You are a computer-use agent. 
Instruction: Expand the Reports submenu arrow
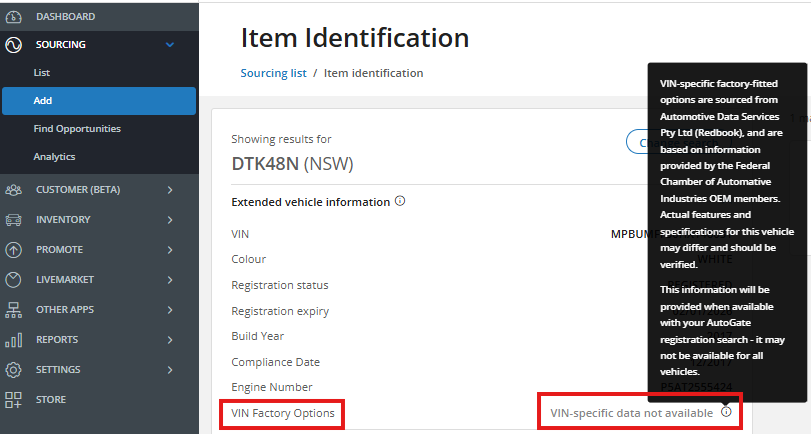coord(170,339)
